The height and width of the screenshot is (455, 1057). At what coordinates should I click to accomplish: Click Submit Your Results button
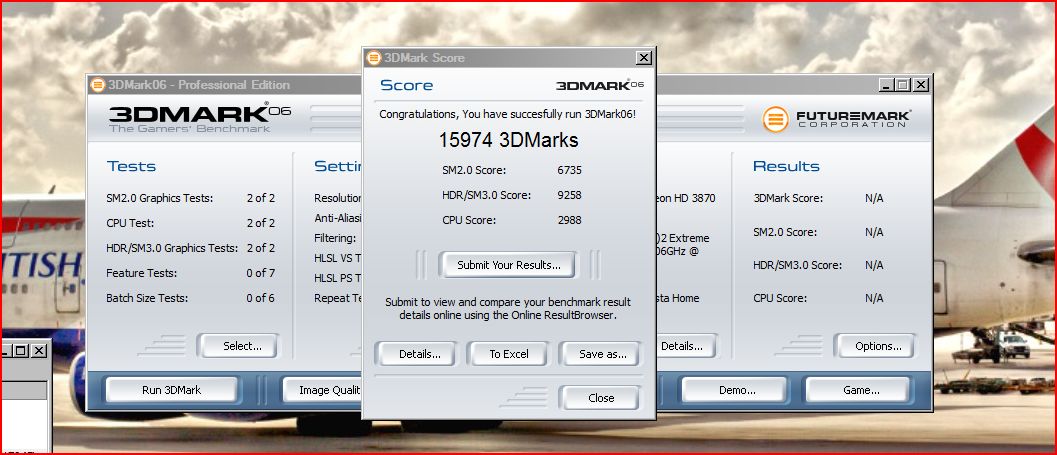[508, 265]
